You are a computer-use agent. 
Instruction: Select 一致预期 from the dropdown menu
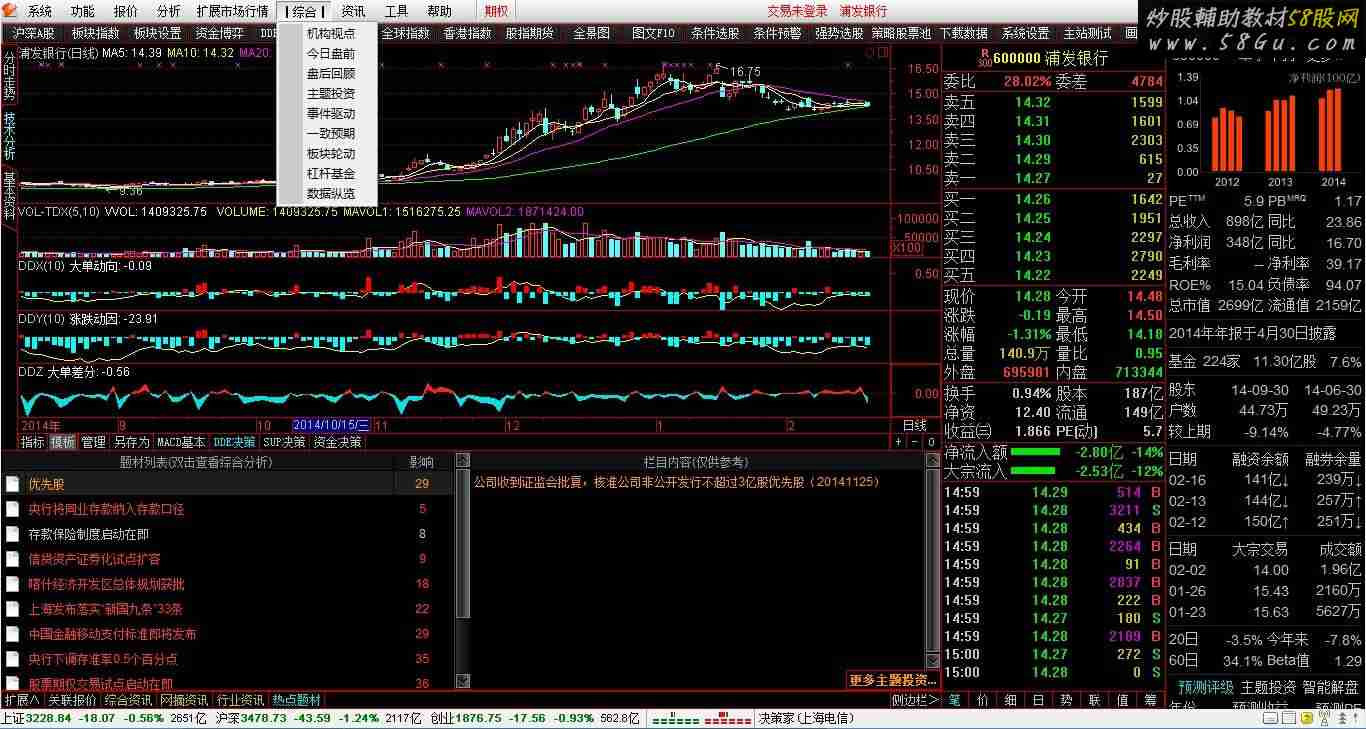click(331, 133)
